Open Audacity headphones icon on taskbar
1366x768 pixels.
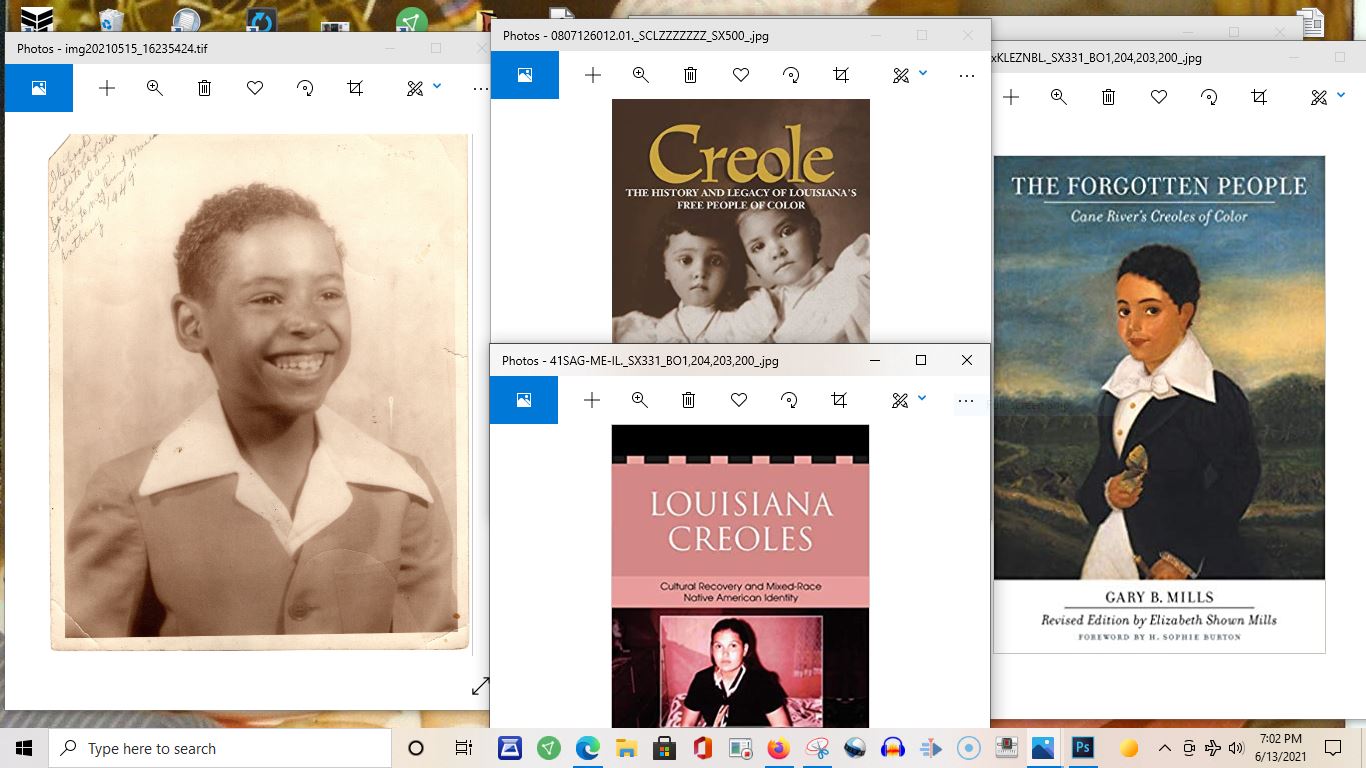(892, 748)
